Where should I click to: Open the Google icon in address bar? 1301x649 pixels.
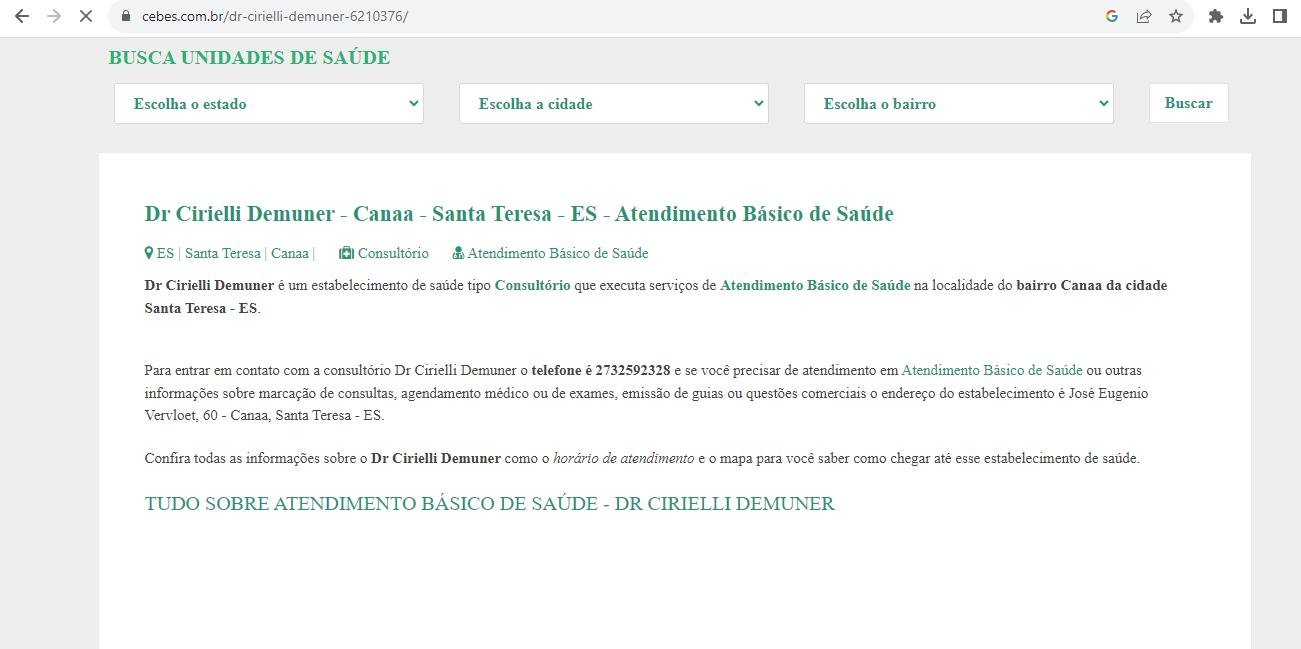[1112, 16]
